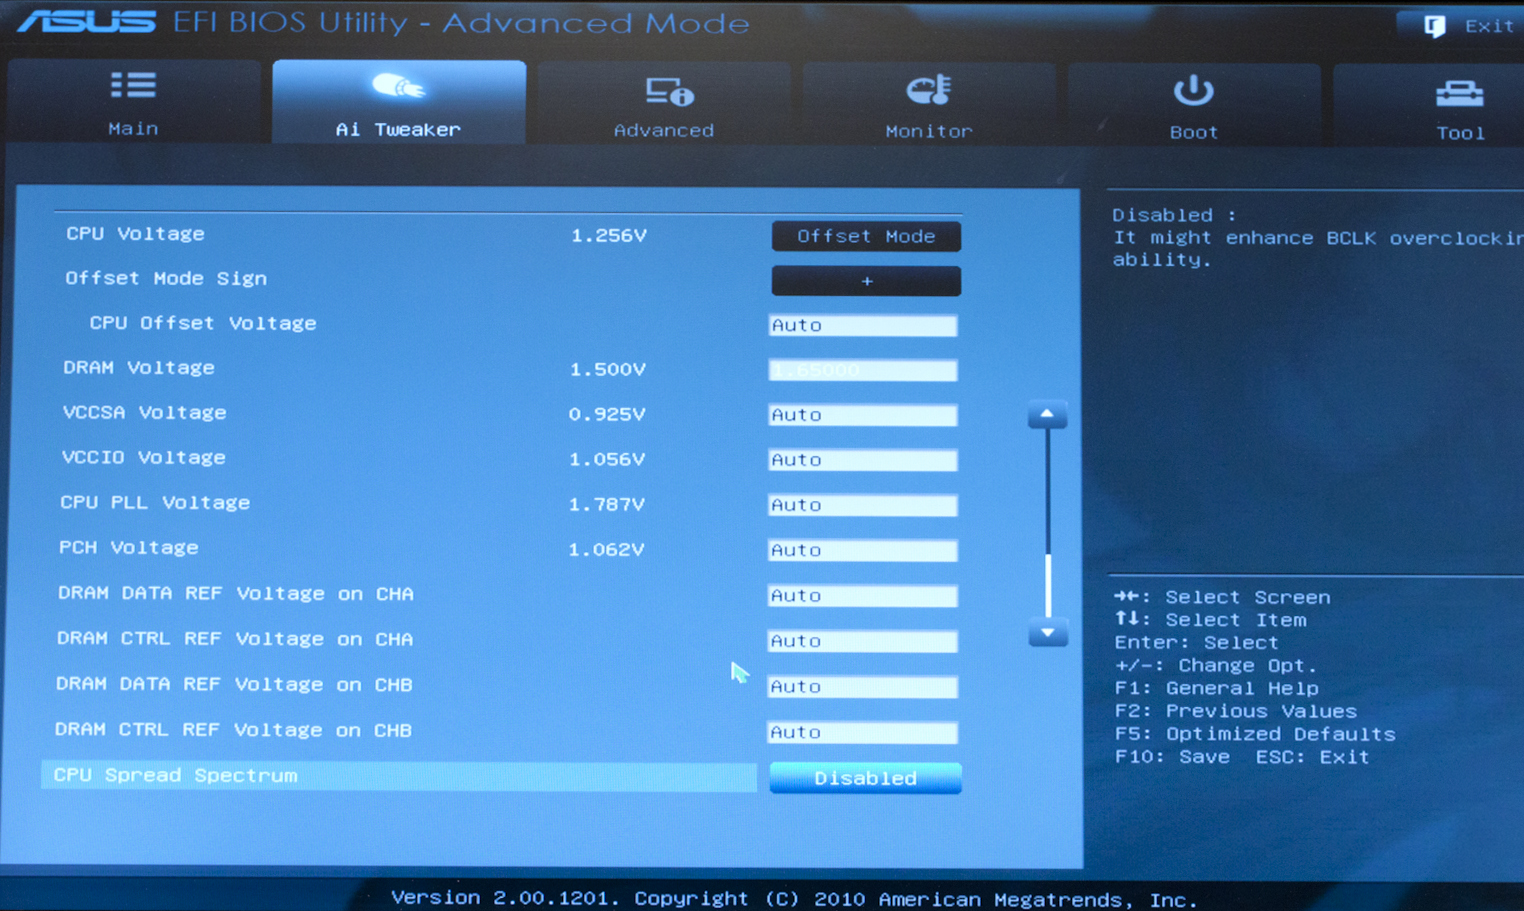Click DRAM CTRL REF Voltage on CHB field
This screenshot has width=1524, height=911.
click(862, 732)
